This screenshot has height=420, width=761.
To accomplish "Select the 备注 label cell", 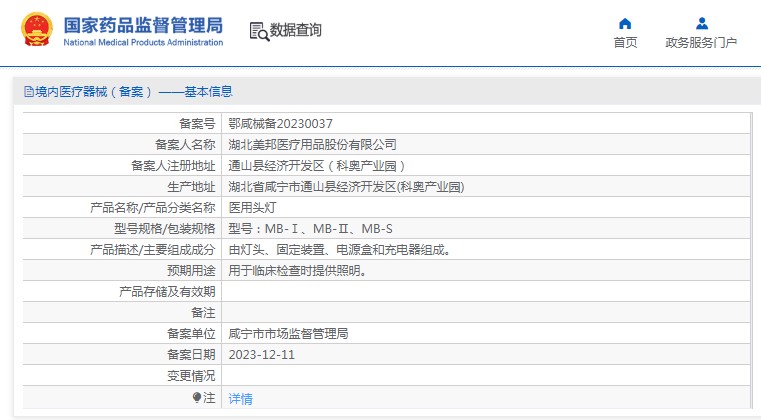I will (203, 313).
